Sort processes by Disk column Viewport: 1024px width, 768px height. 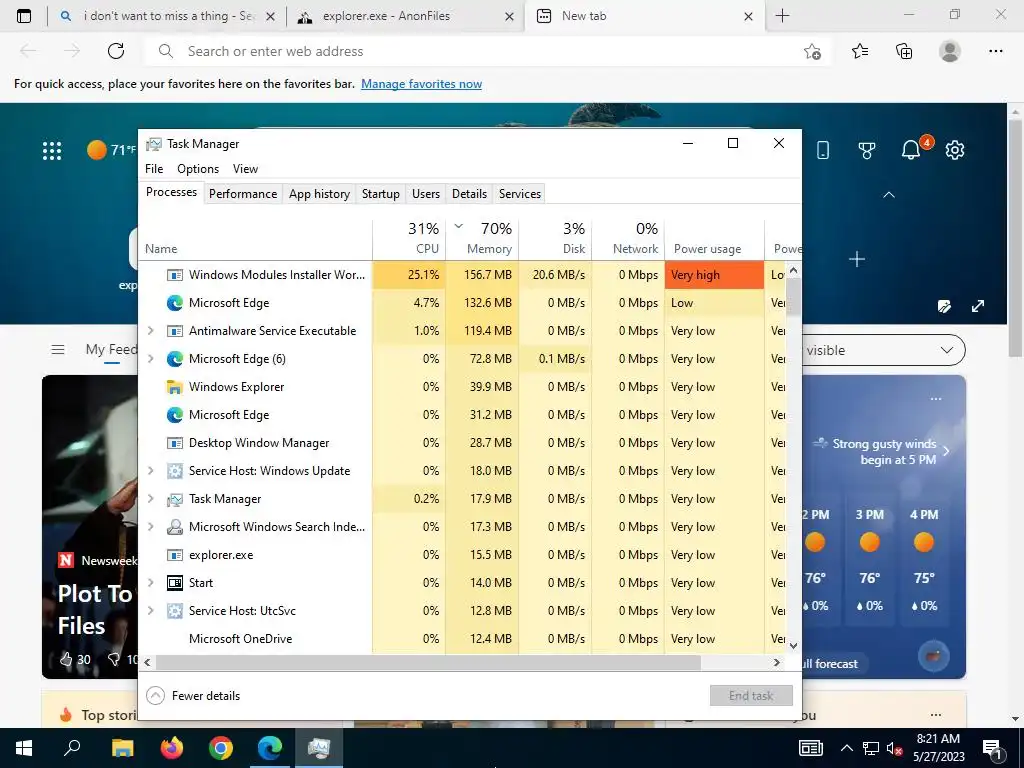[556, 238]
